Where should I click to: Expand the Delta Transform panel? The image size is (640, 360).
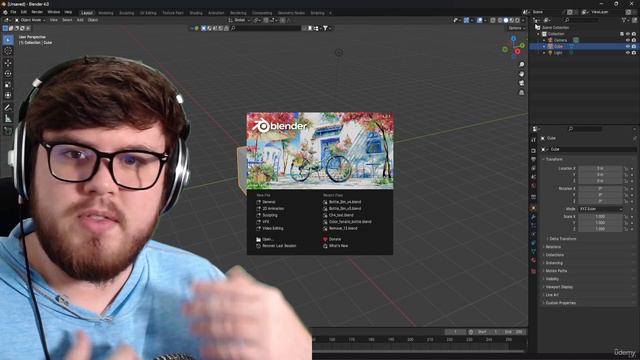[562, 239]
